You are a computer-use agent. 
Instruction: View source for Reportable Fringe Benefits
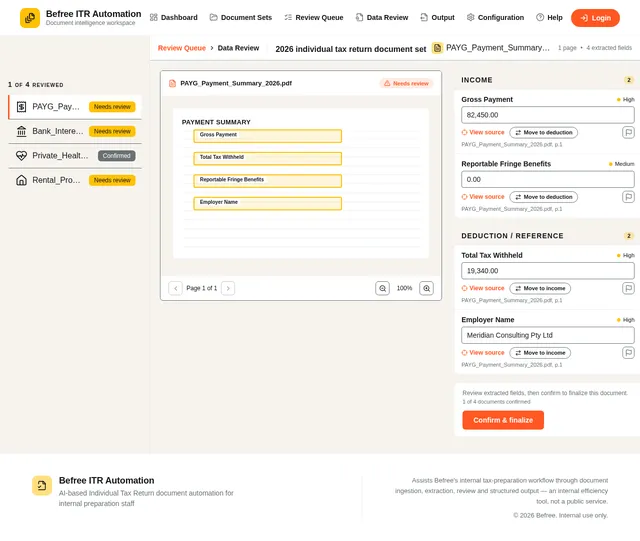483,197
